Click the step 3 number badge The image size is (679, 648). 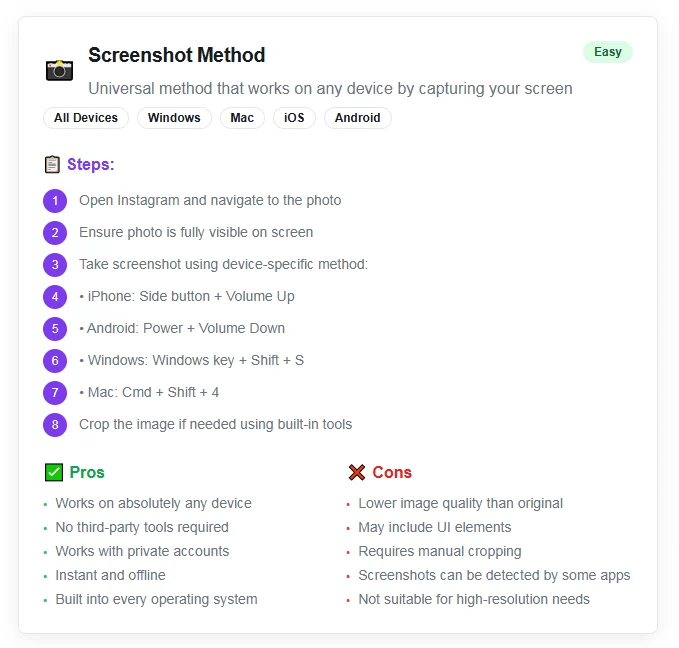click(54, 265)
